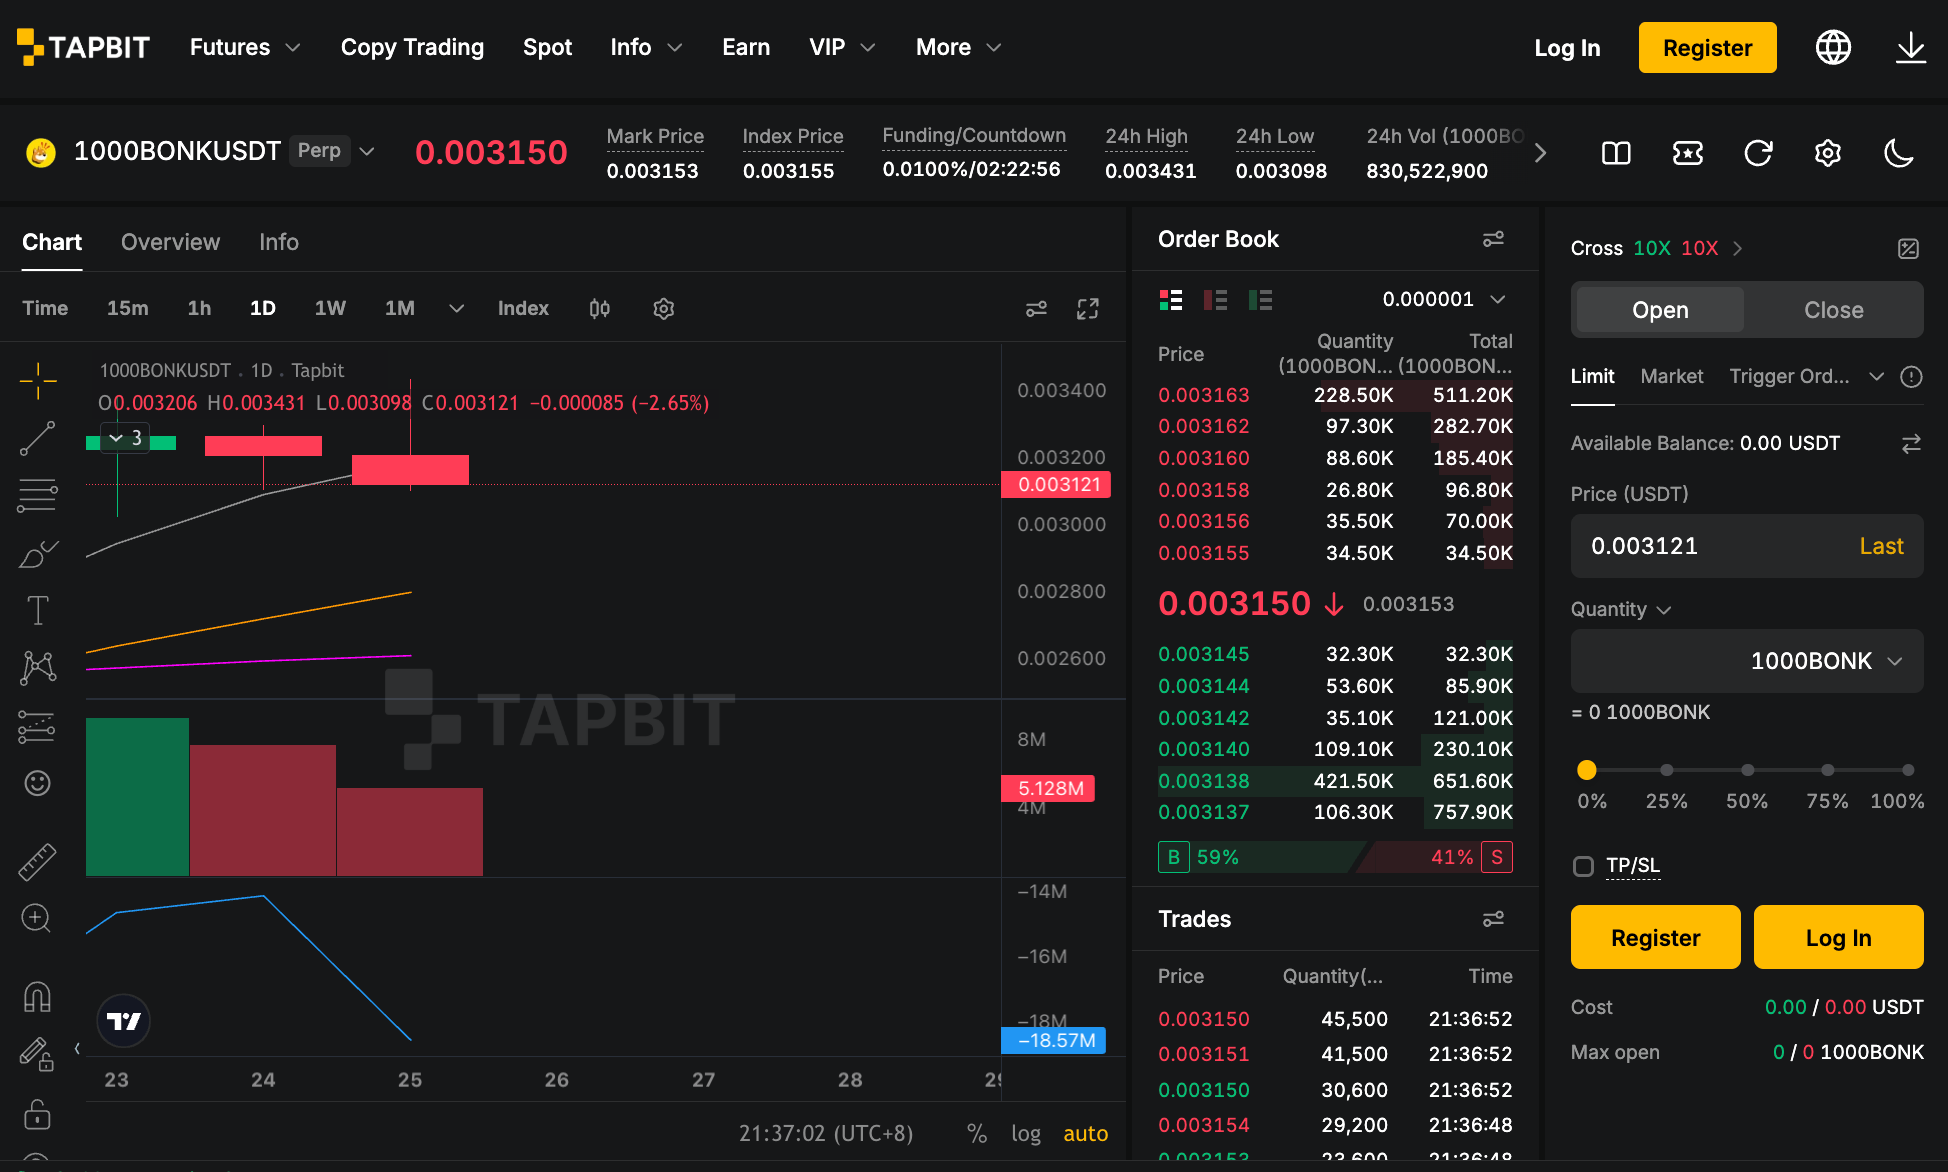Click the zoom in tool
1948x1172 pixels.
pyautogui.click(x=37, y=918)
